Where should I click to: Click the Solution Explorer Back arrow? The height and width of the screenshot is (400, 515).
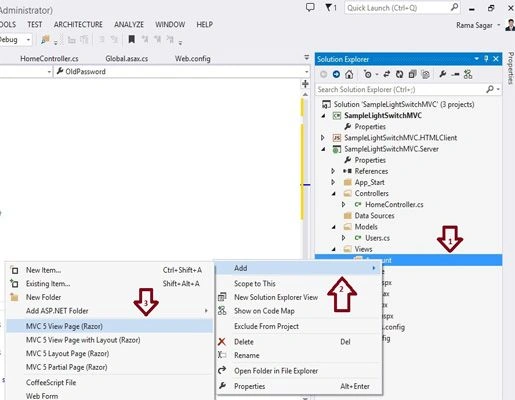(323, 74)
